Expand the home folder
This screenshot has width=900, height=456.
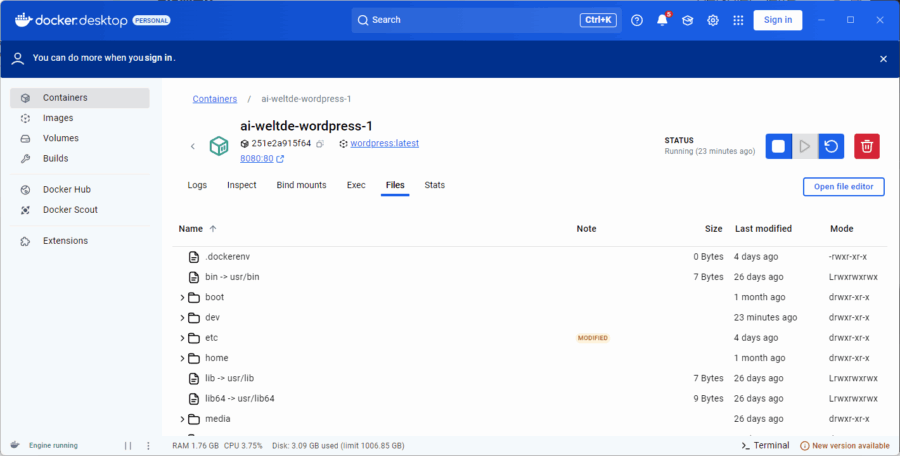[x=183, y=358]
